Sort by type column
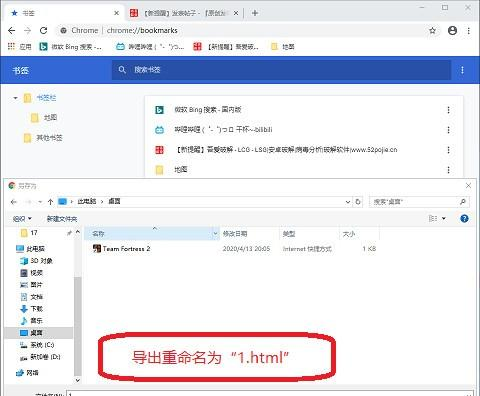This screenshot has height=396, width=480. point(309,234)
